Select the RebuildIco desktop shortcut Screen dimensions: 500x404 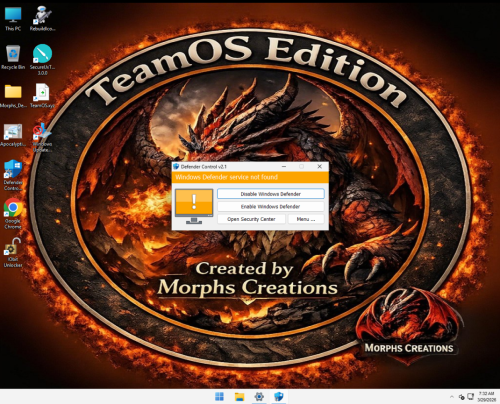(x=42, y=19)
